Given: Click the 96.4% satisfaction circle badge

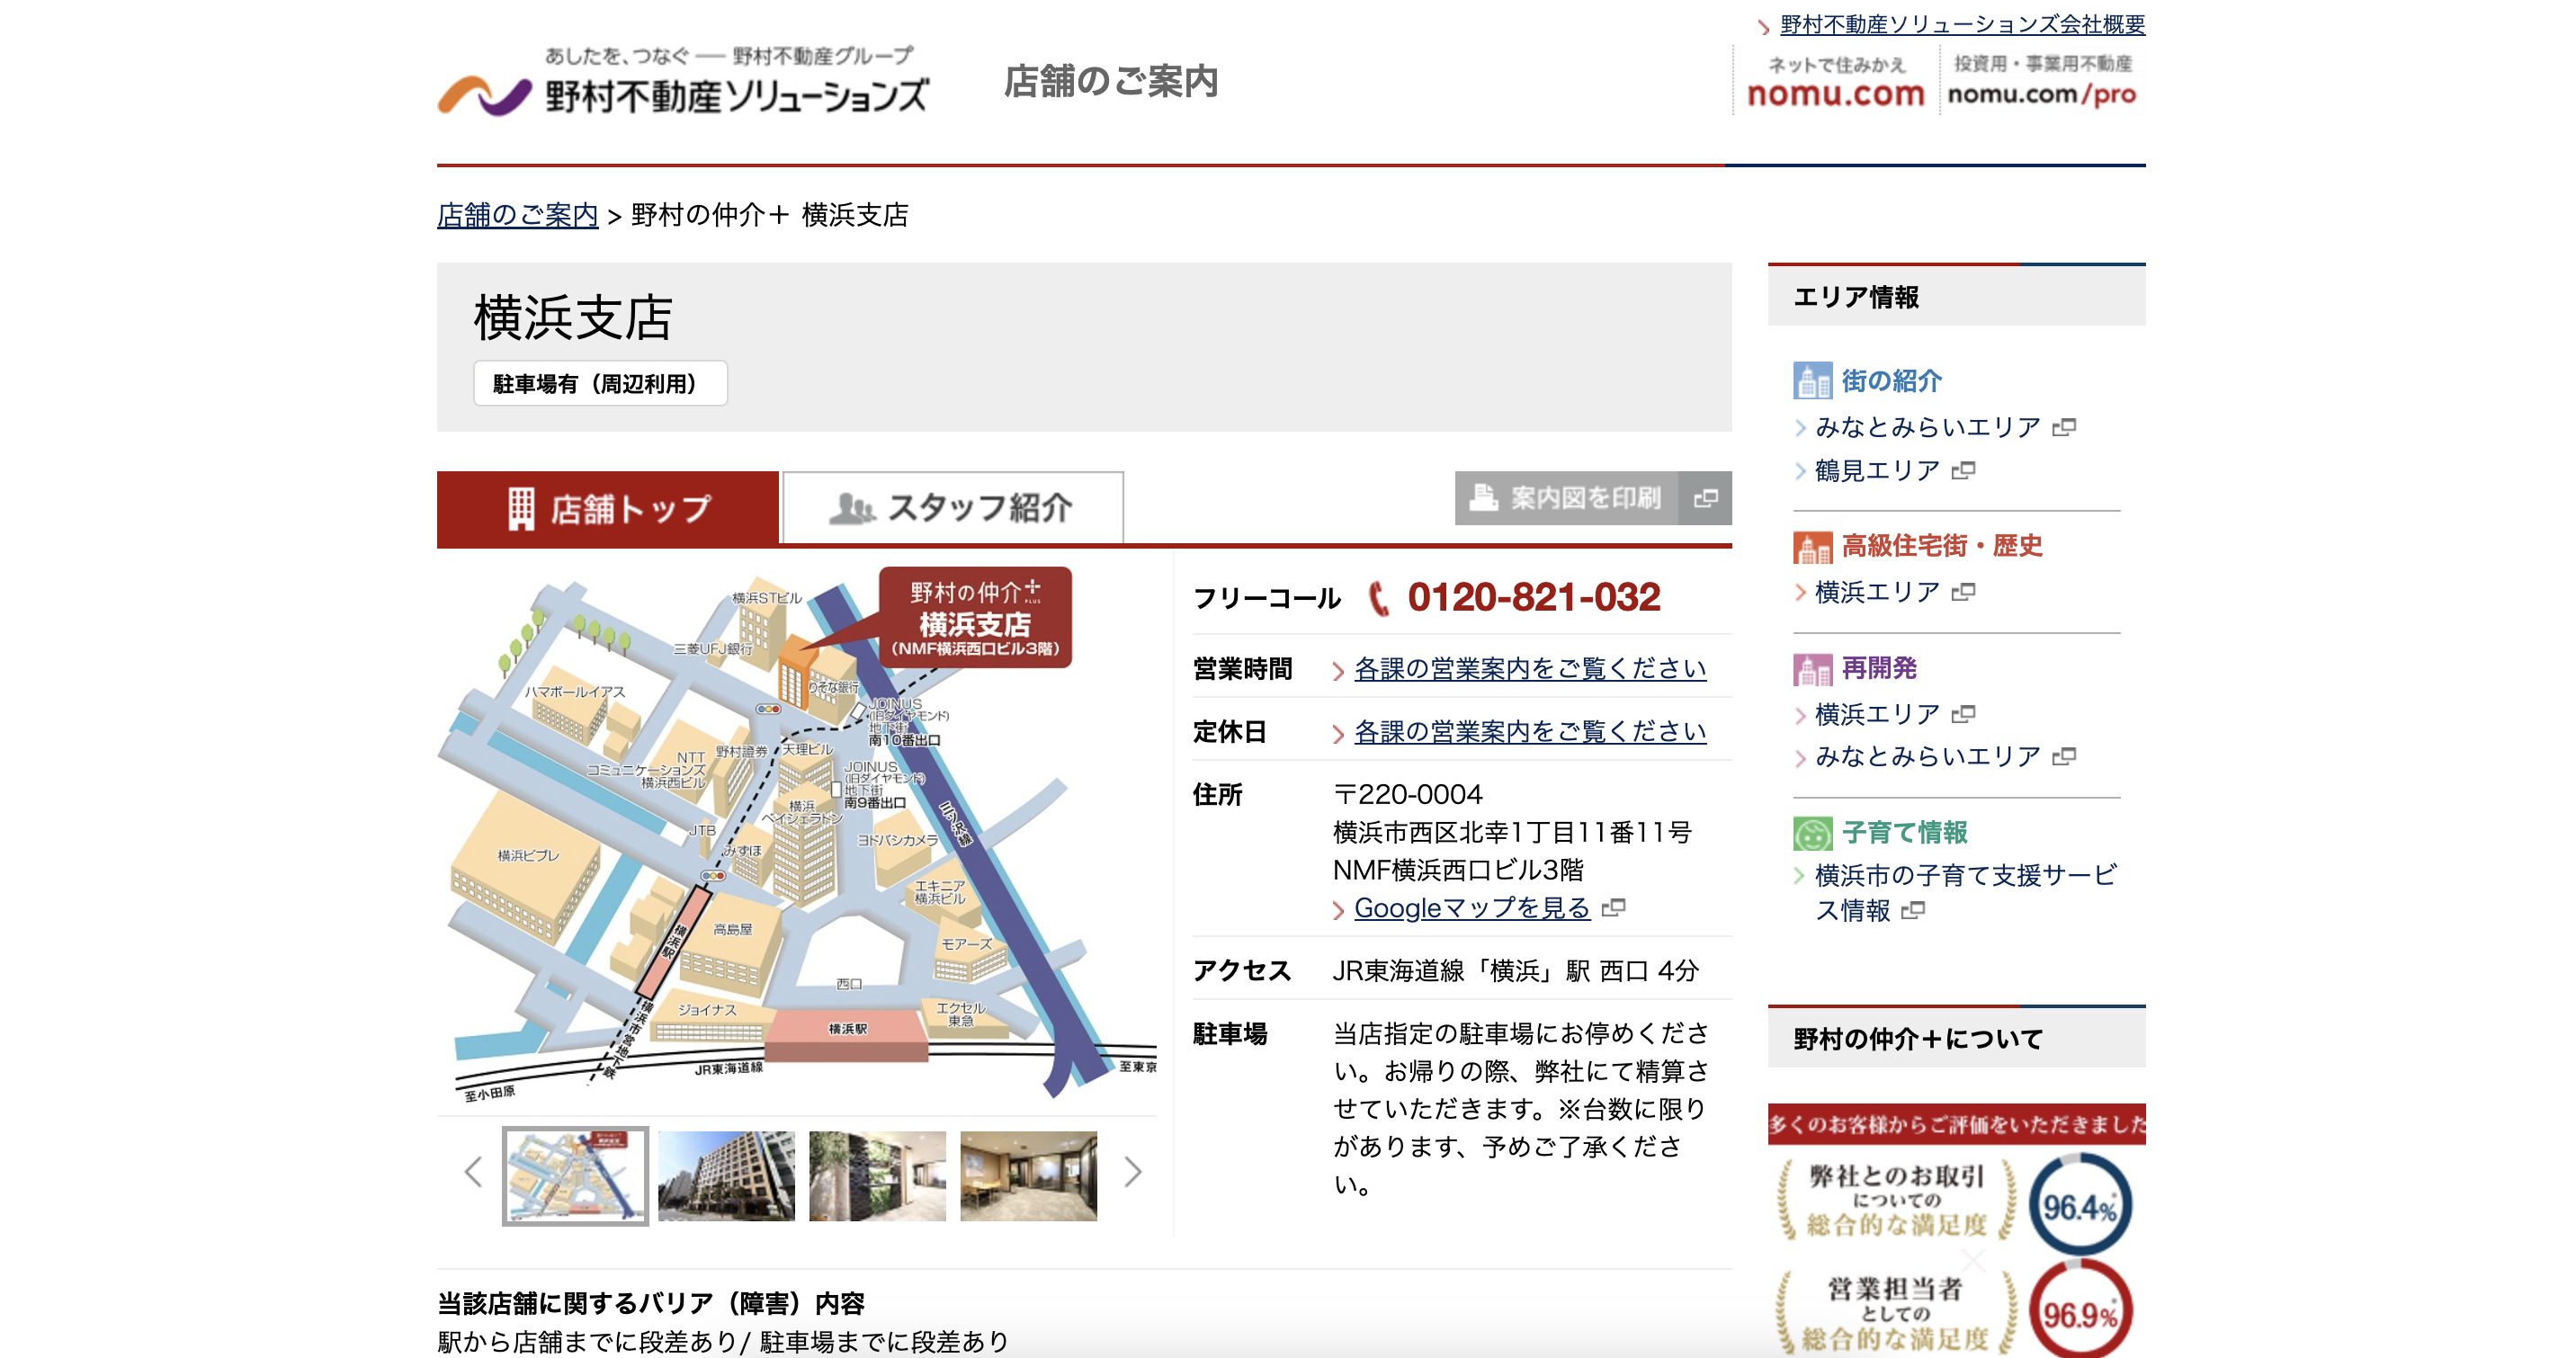Looking at the screenshot, I should point(2079,1206).
